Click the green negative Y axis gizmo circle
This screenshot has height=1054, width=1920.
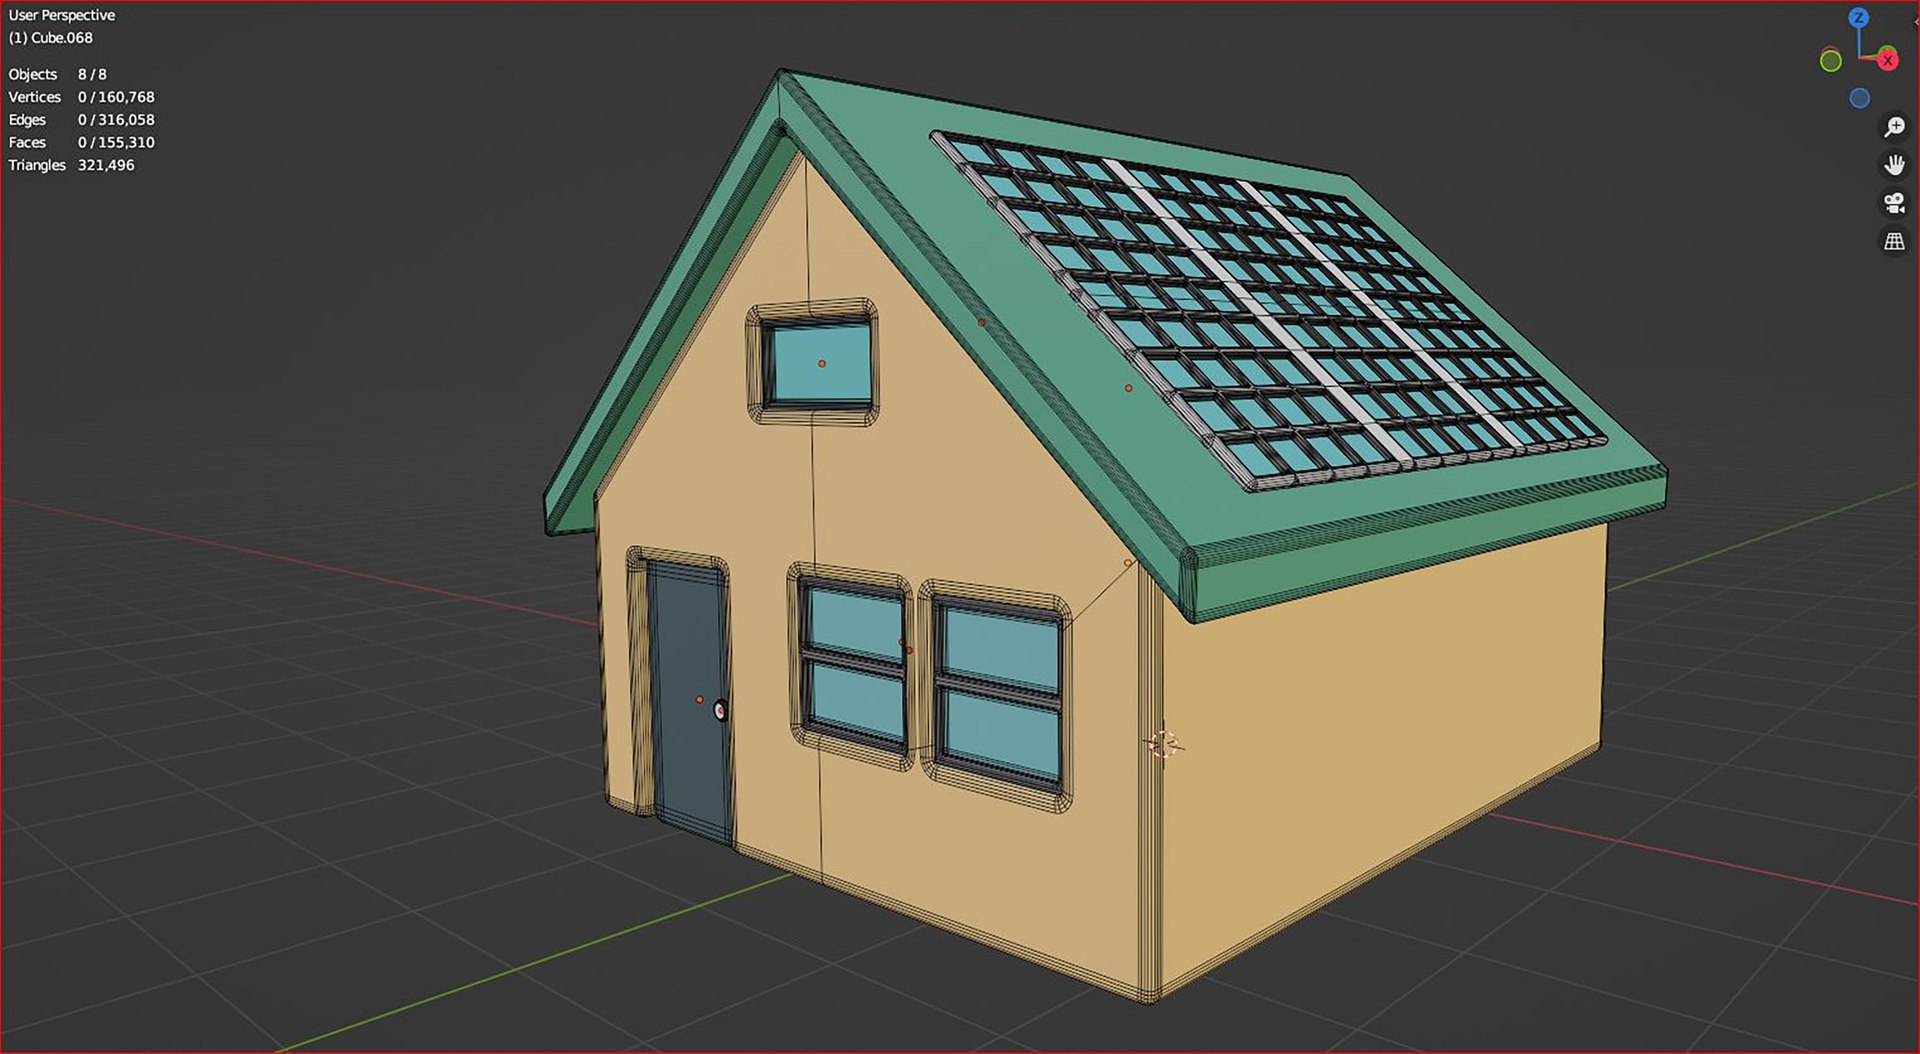click(1830, 61)
